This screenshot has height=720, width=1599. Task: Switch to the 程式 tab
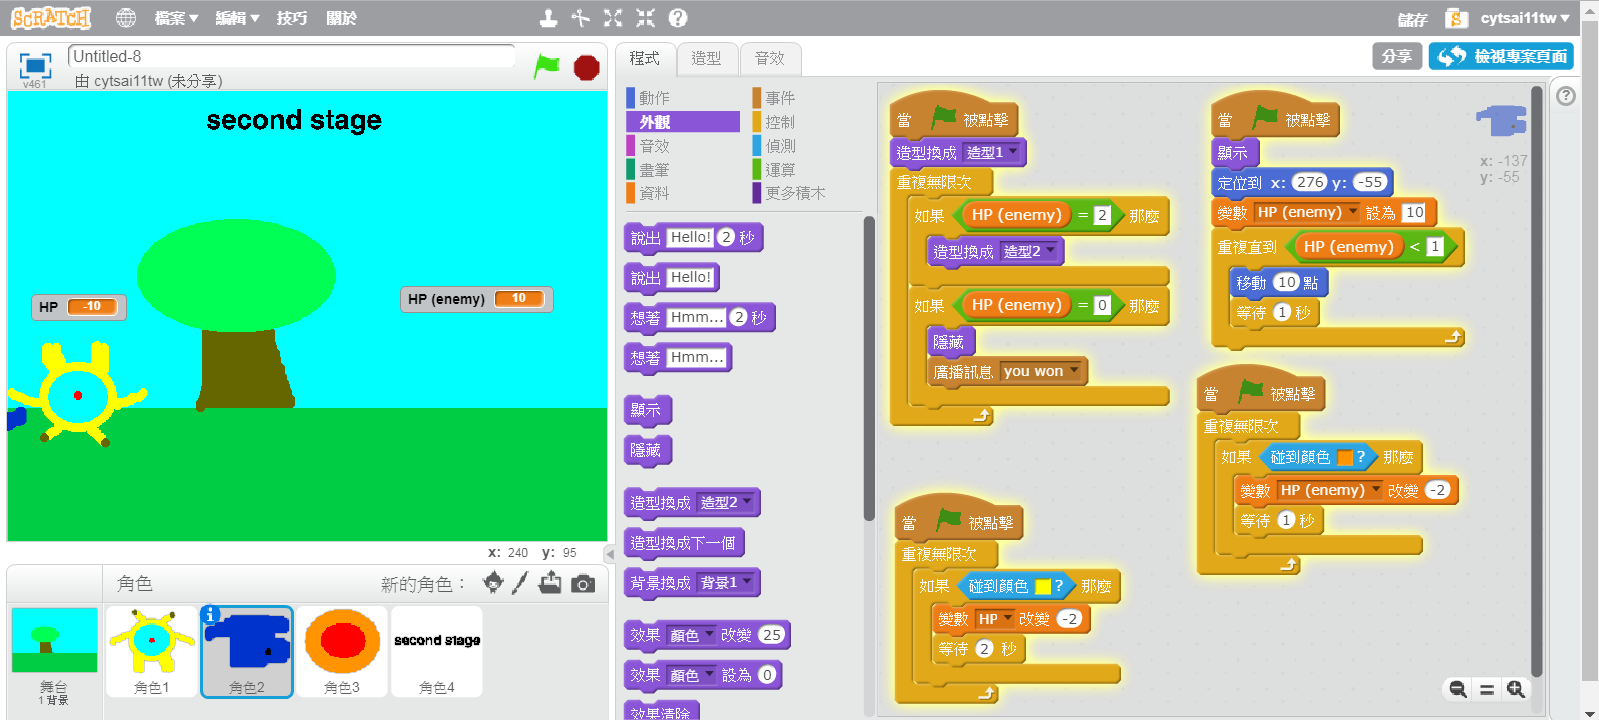645,59
